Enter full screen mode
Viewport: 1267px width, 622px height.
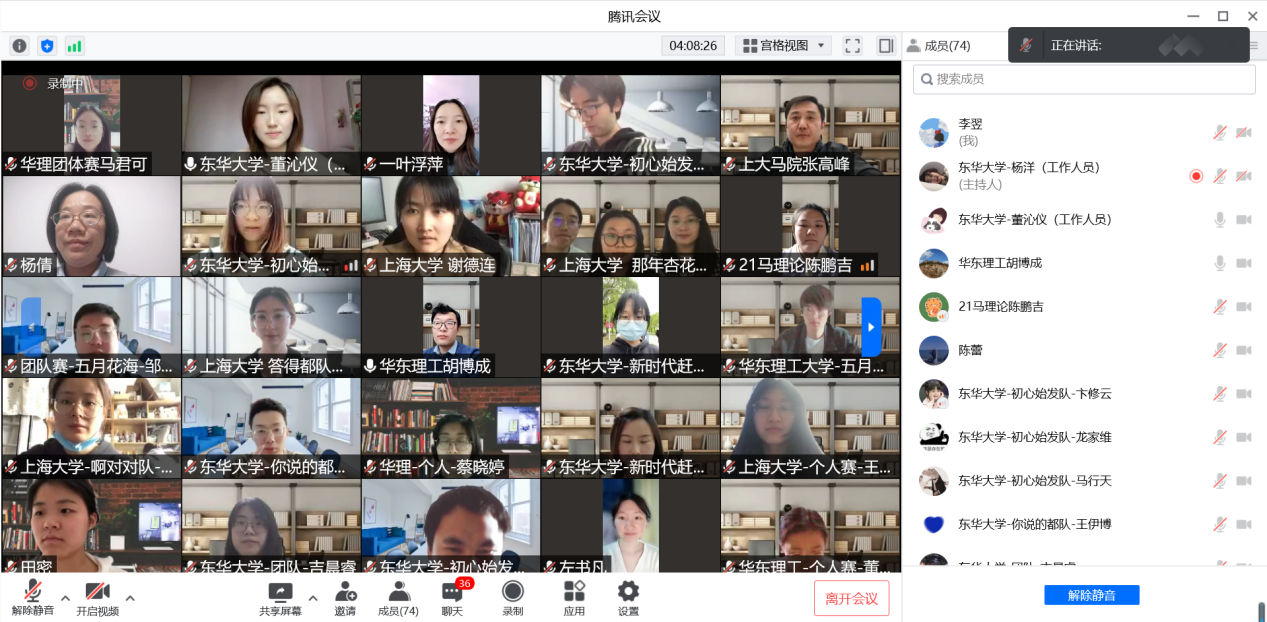tap(852, 46)
